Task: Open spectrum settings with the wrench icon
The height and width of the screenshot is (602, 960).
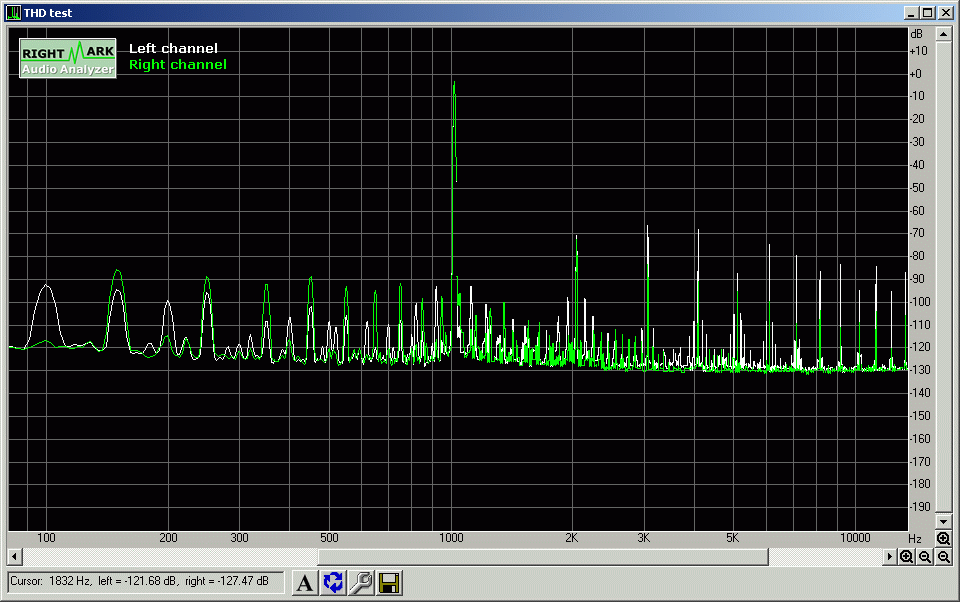Action: coord(361,582)
